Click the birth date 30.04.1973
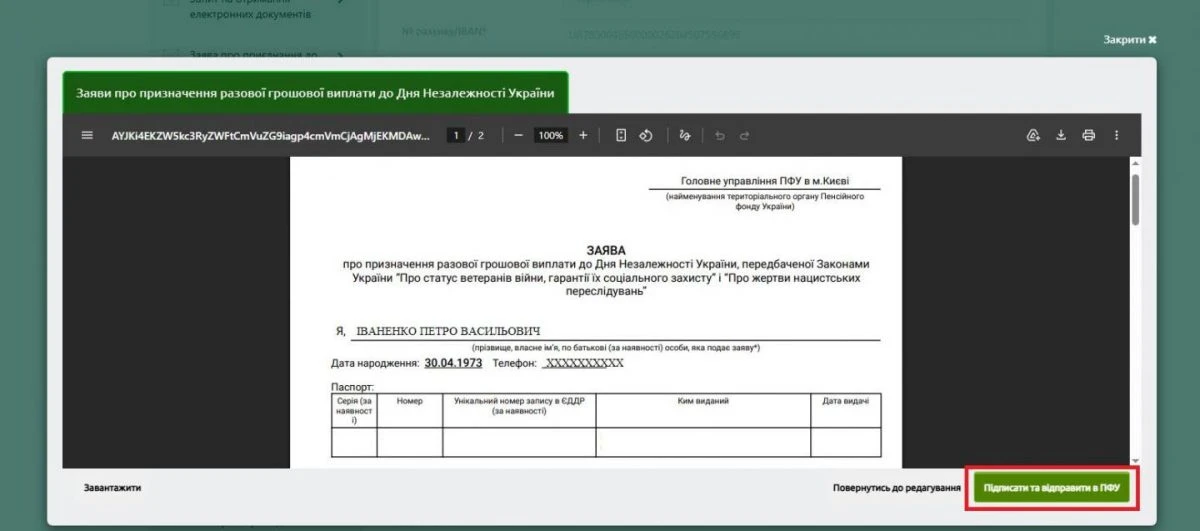The width and height of the screenshot is (1200, 531). [453, 363]
